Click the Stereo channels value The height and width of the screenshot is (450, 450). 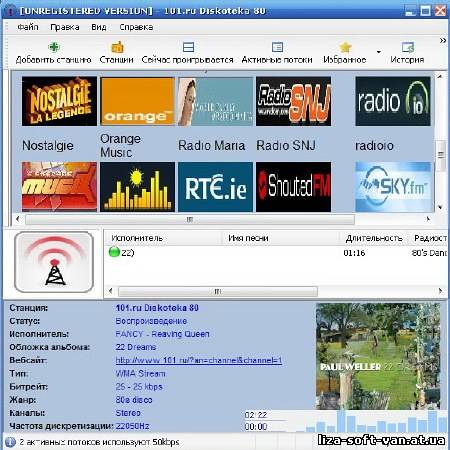click(128, 413)
